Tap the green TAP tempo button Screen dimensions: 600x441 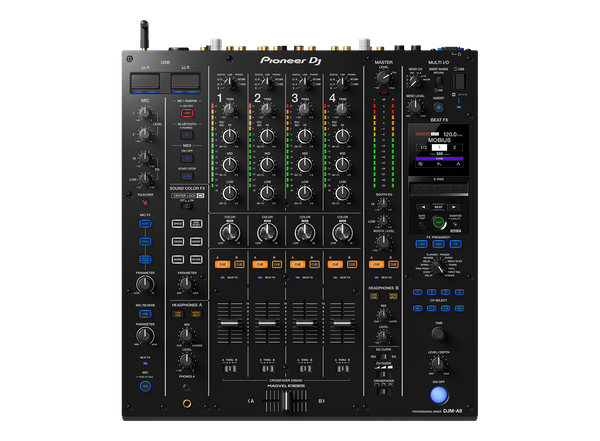click(x=439, y=222)
